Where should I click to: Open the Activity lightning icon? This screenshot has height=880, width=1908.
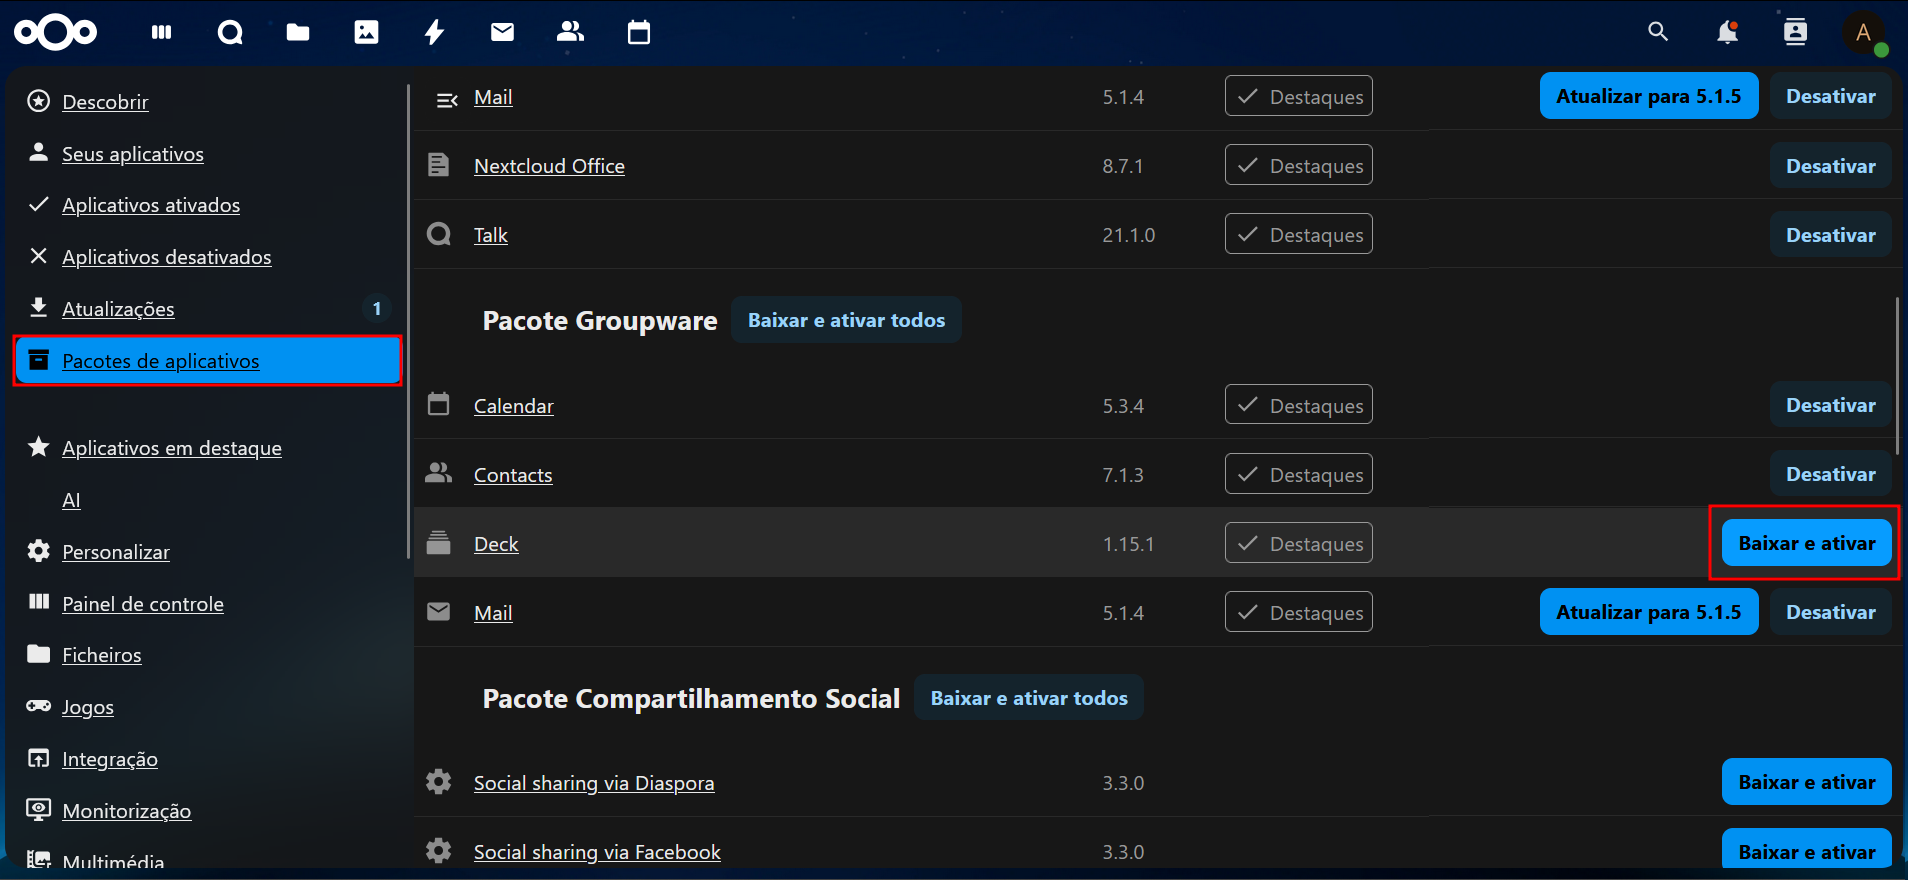point(434,32)
